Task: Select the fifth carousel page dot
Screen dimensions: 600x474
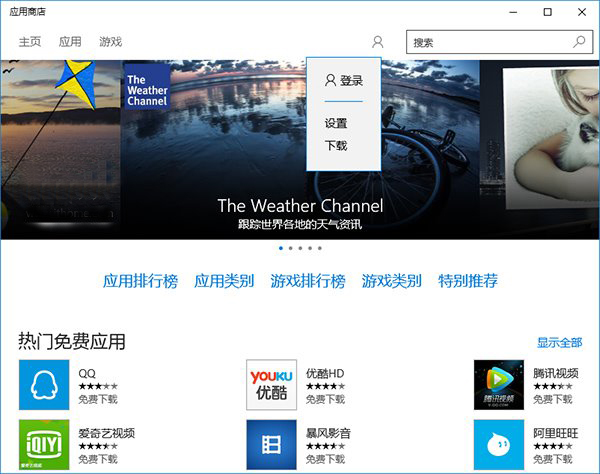Action: click(x=320, y=248)
